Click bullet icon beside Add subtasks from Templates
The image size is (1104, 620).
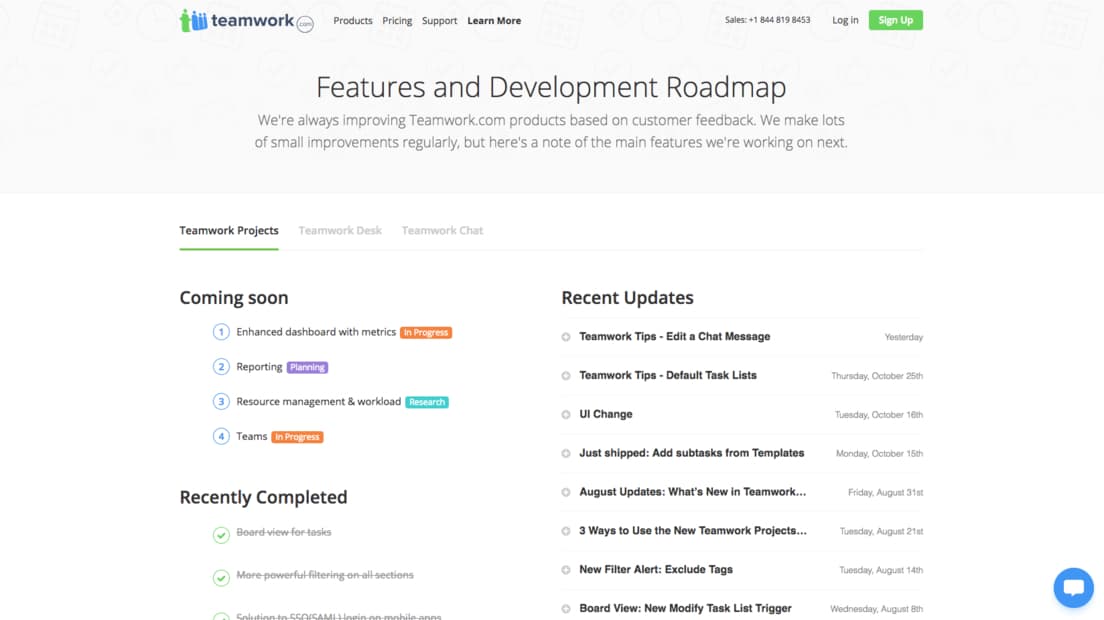click(565, 453)
